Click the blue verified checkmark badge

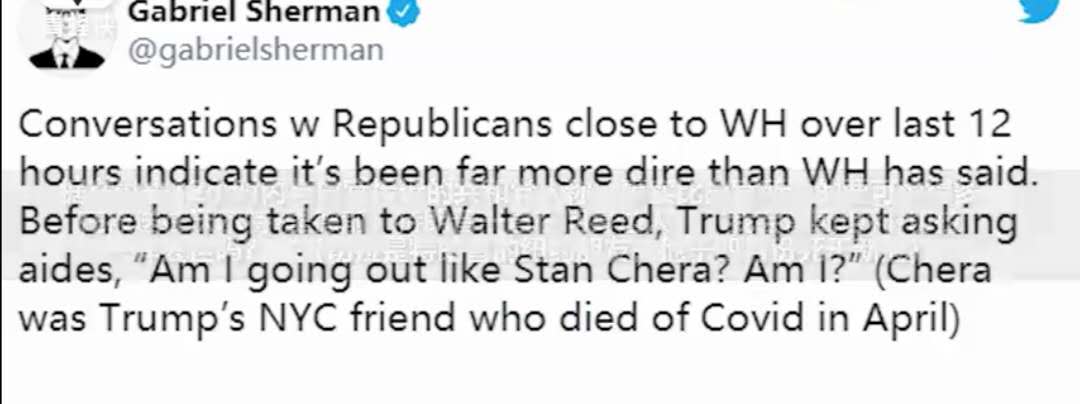coord(404,12)
